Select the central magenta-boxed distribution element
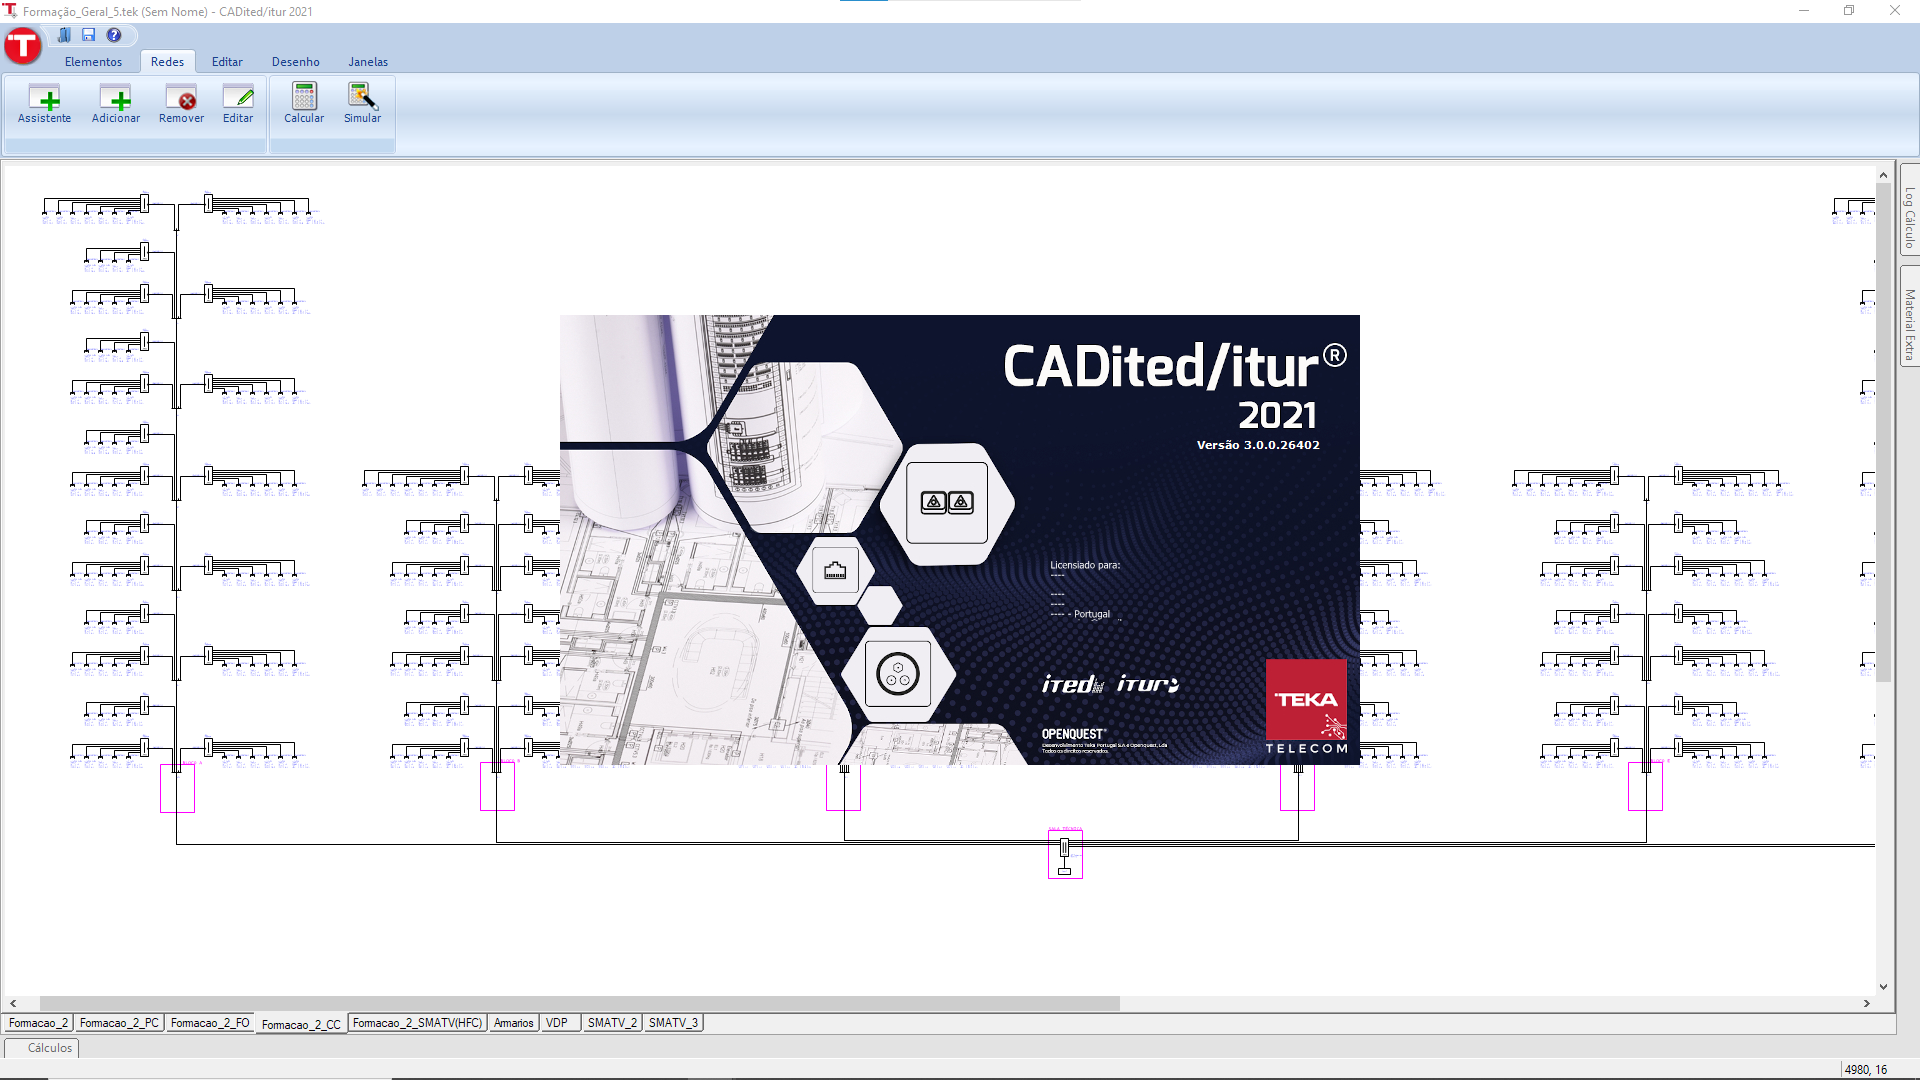This screenshot has width=1920, height=1080. [1065, 855]
